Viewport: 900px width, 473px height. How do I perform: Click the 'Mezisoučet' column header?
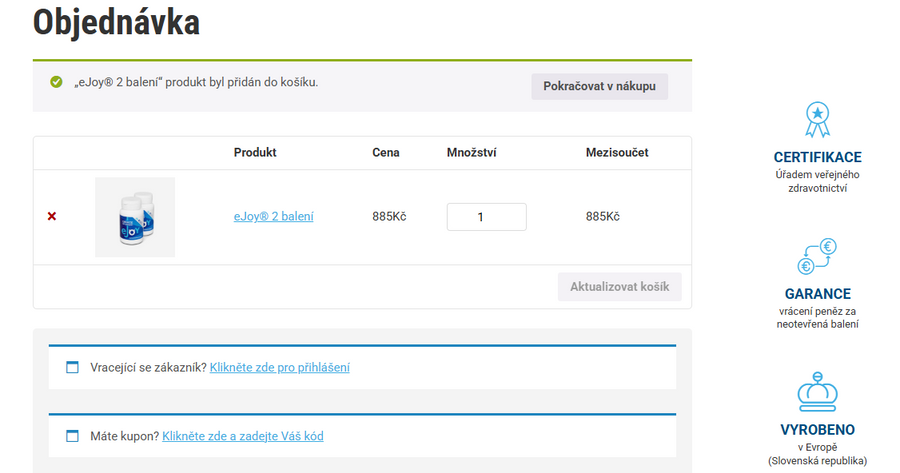point(617,152)
